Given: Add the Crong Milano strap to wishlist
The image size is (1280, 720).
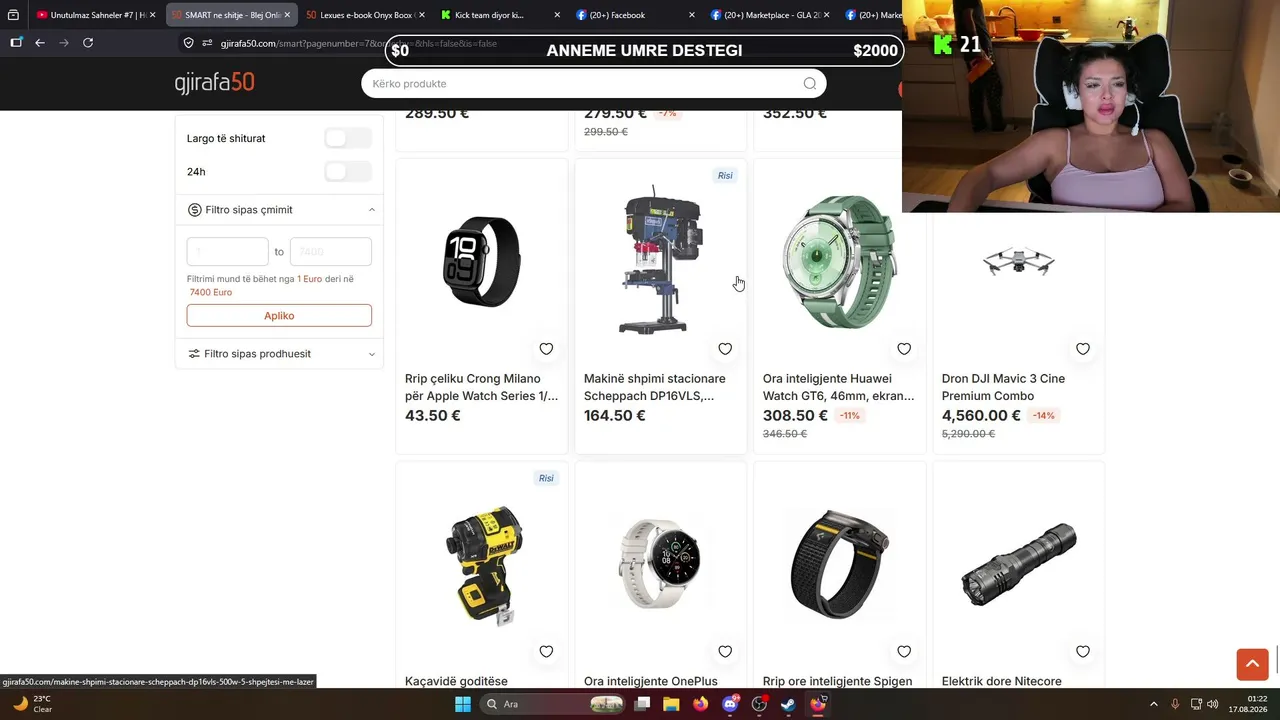Looking at the screenshot, I should [546, 349].
